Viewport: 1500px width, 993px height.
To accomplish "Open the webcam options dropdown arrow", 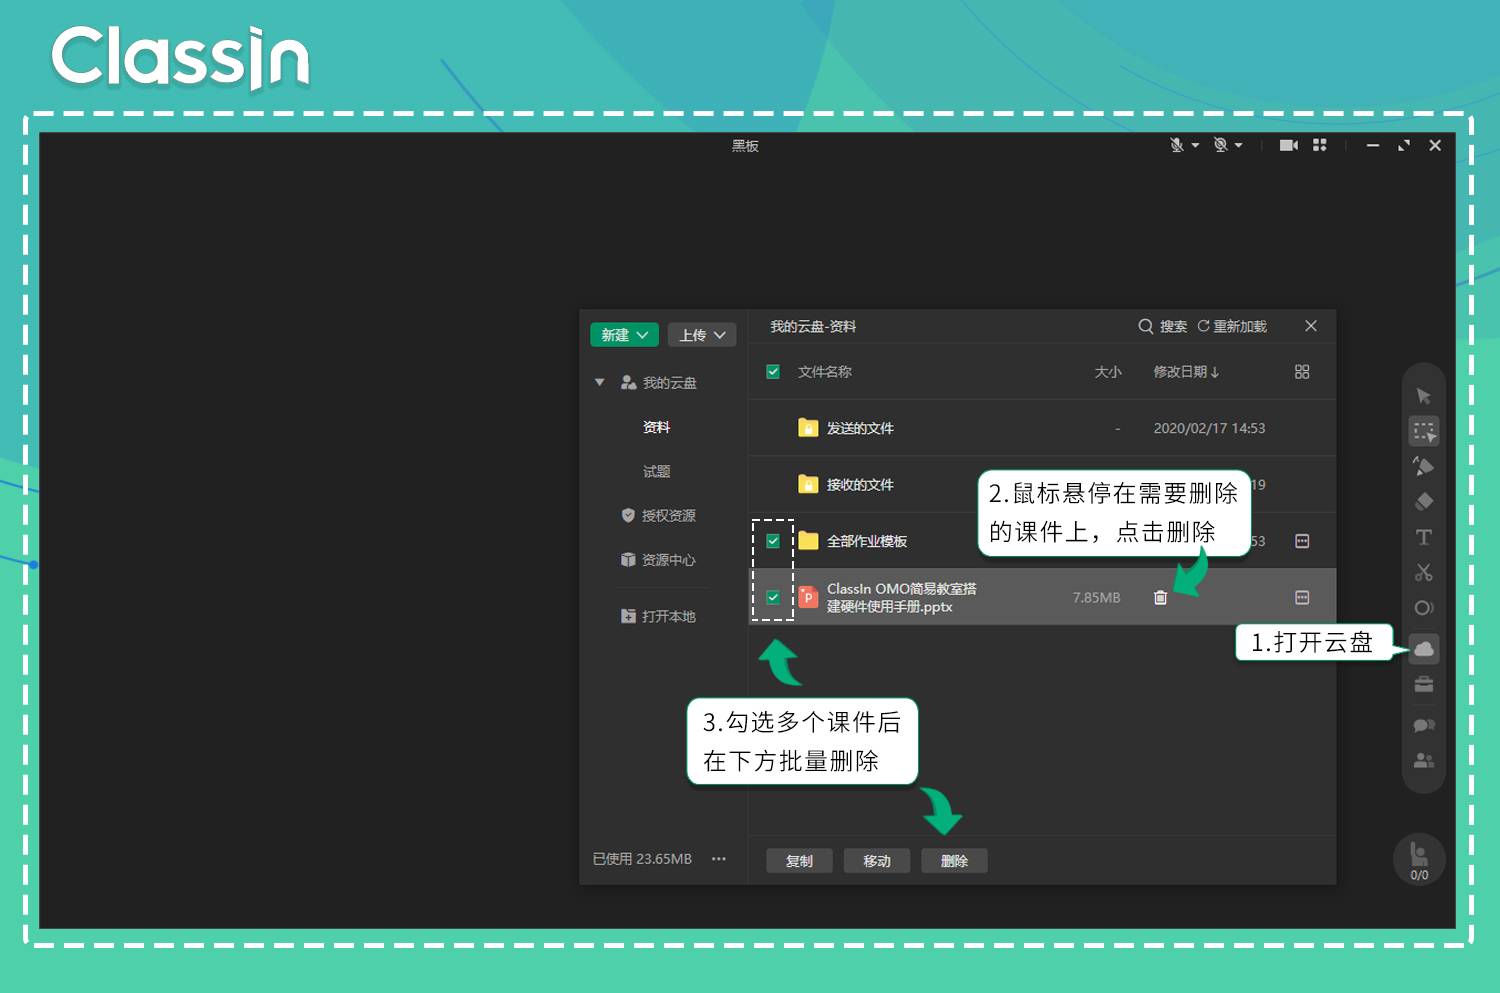I will 1238,146.
